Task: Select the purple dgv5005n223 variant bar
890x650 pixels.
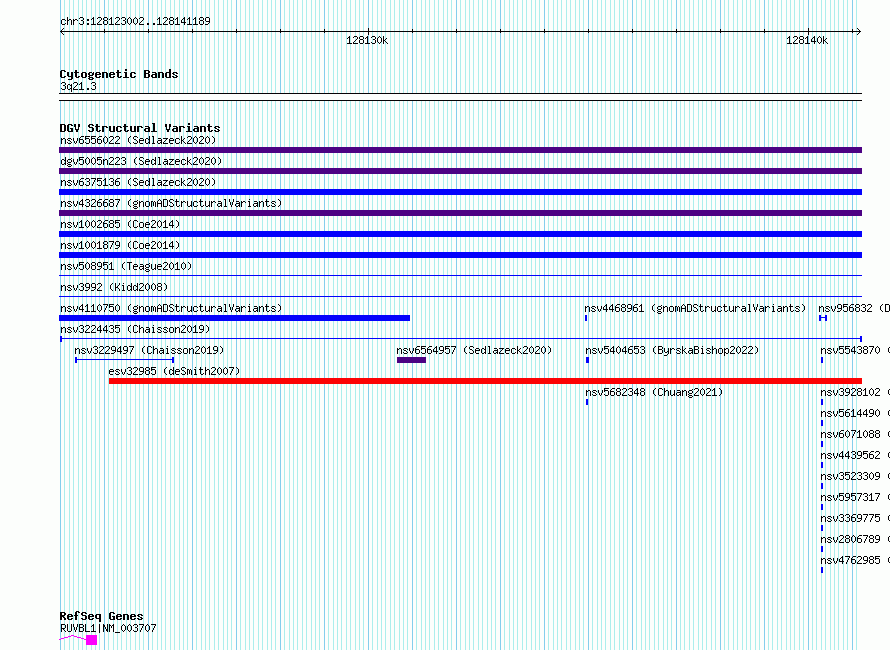Action: pos(460,171)
